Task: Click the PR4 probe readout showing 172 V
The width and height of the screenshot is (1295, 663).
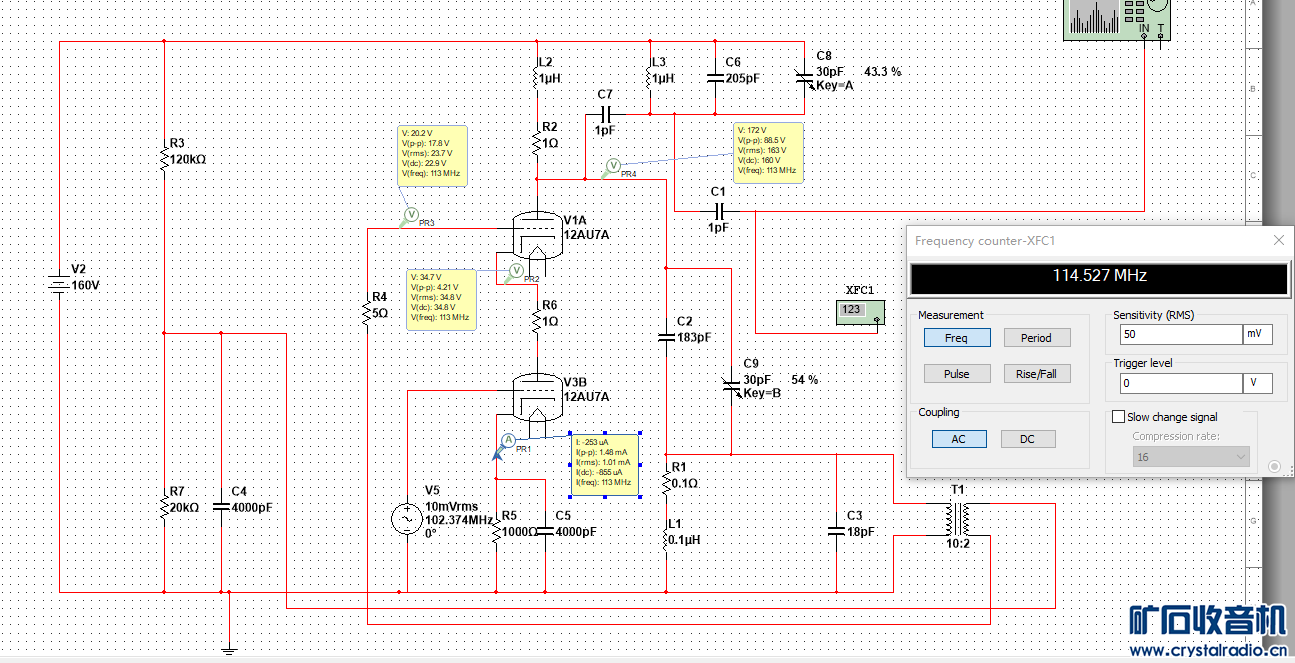Action: point(769,153)
